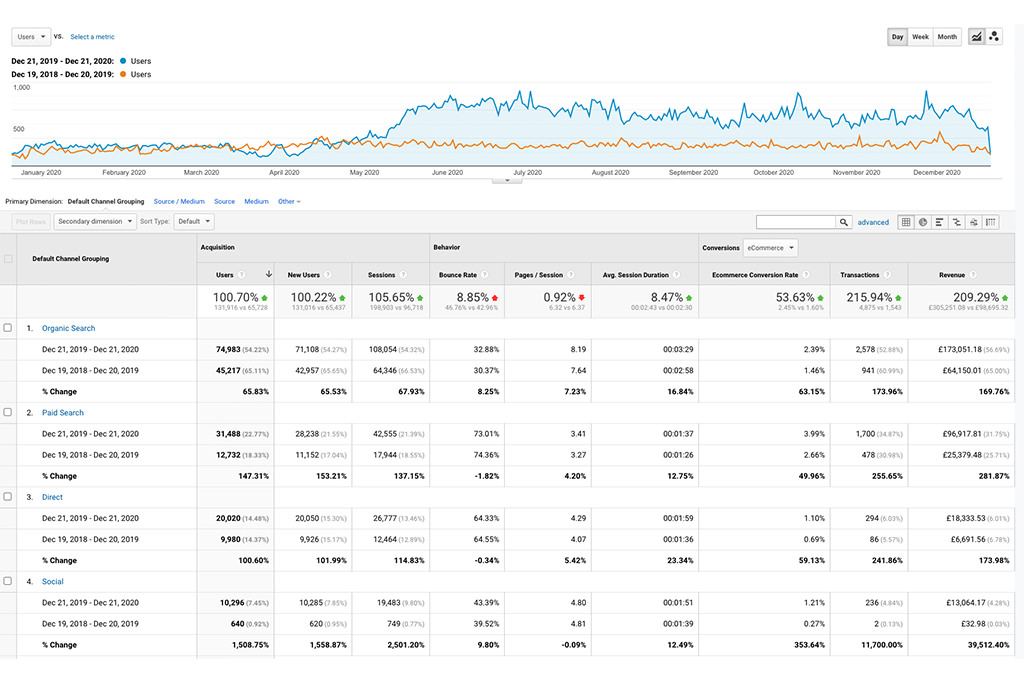
Task: Switch to the line chart view icon
Action: [x=976, y=37]
